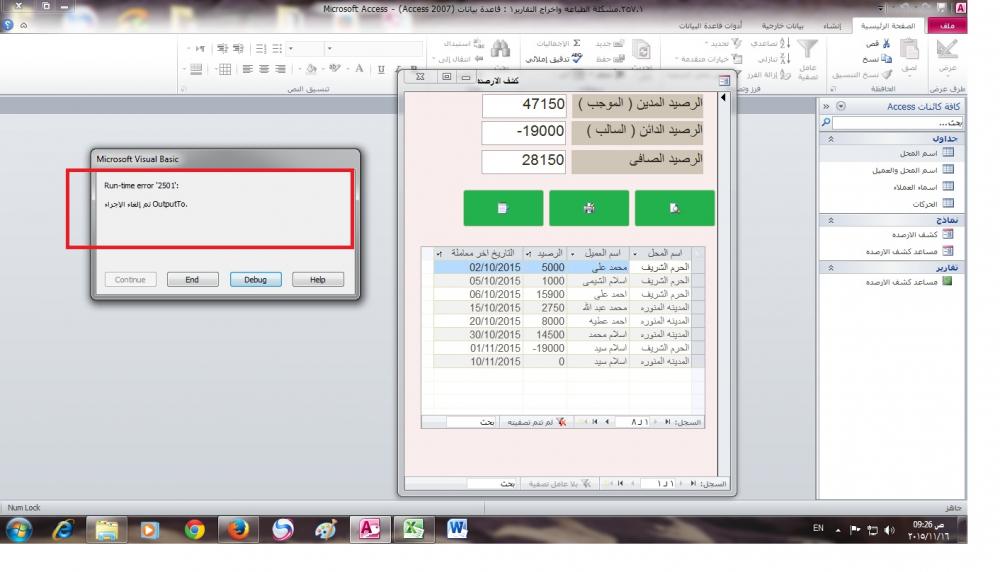1000x572 pixels.
Task: Click the عرض (View) ribbon icon
Action: [947, 55]
